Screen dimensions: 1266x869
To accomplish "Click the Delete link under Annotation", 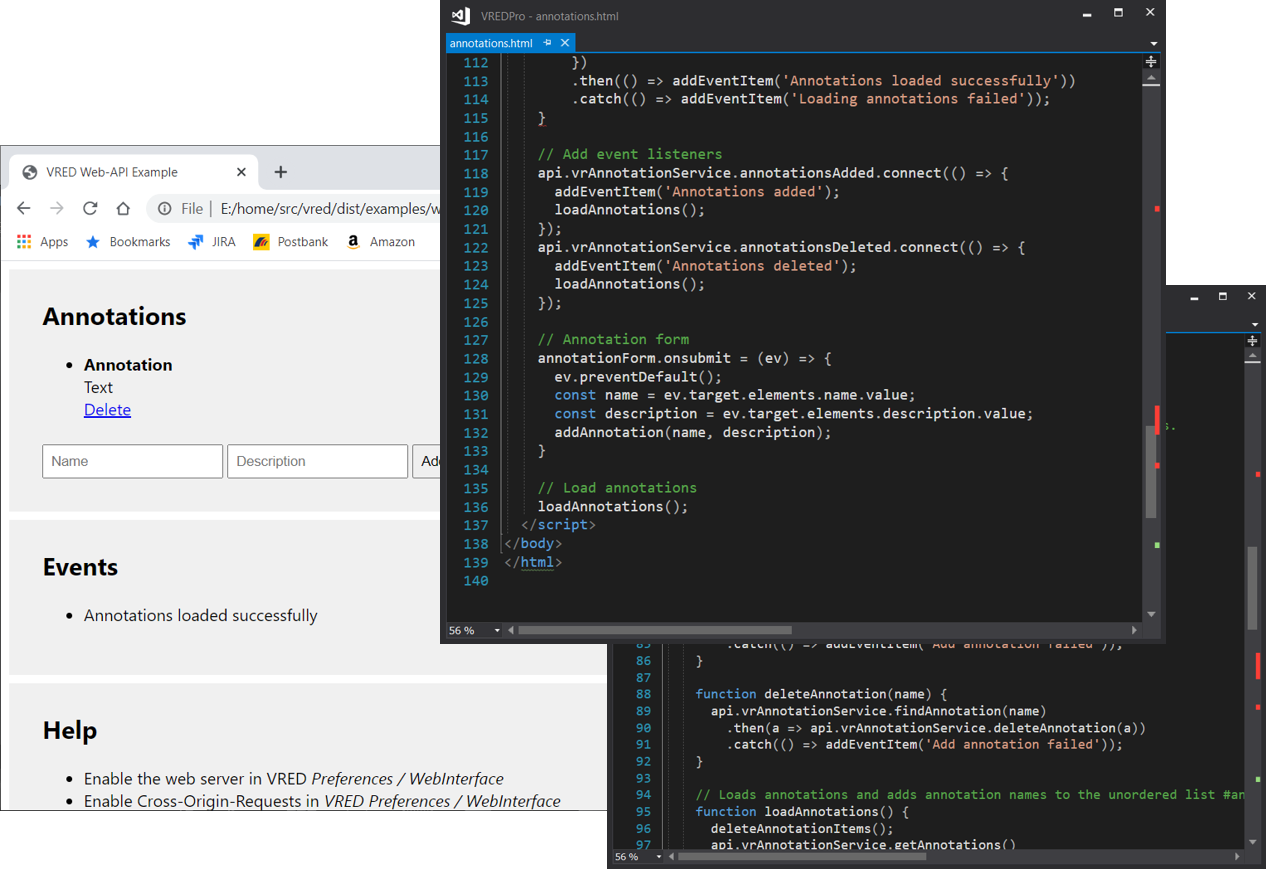I will [107, 410].
